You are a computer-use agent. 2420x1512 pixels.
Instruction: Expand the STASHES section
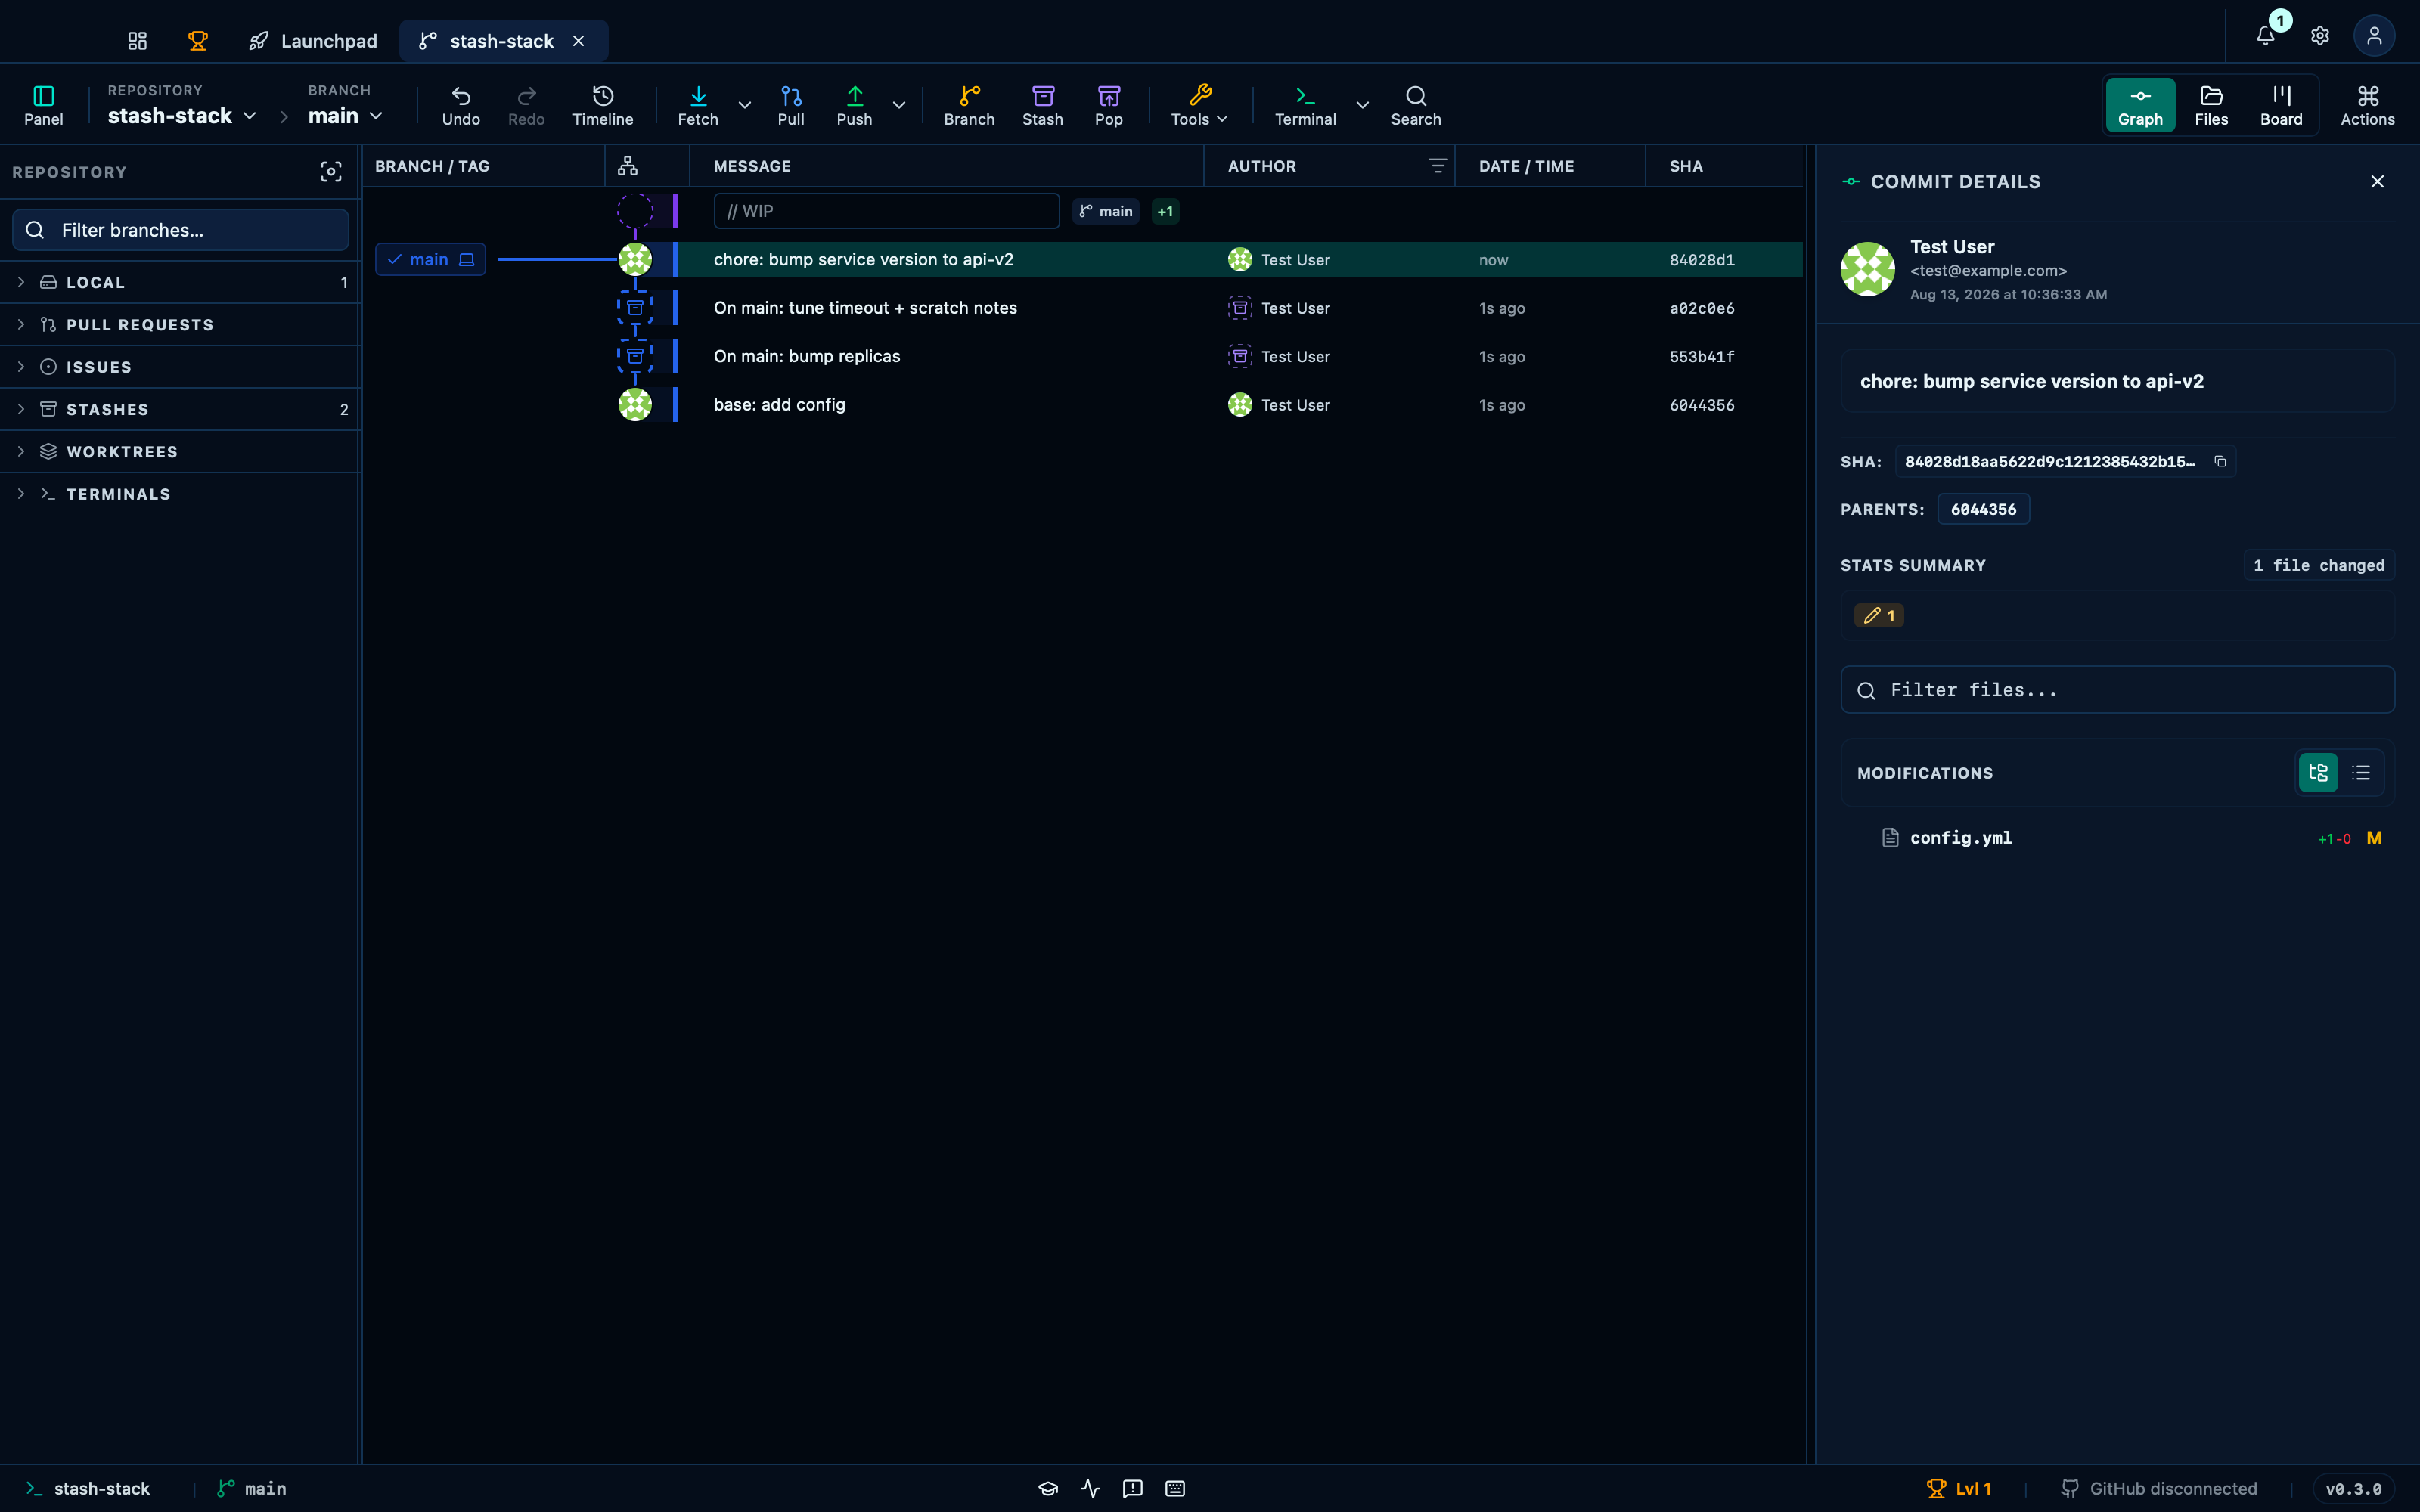[x=181, y=409]
